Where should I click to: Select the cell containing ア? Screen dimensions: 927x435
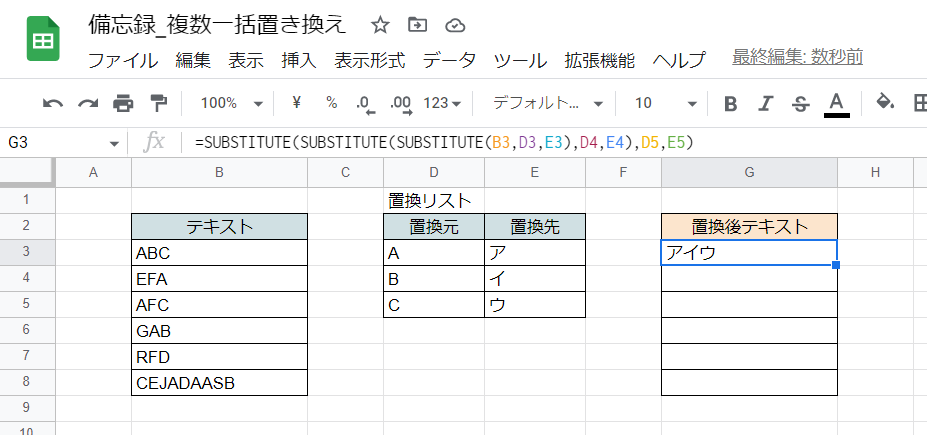(535, 253)
